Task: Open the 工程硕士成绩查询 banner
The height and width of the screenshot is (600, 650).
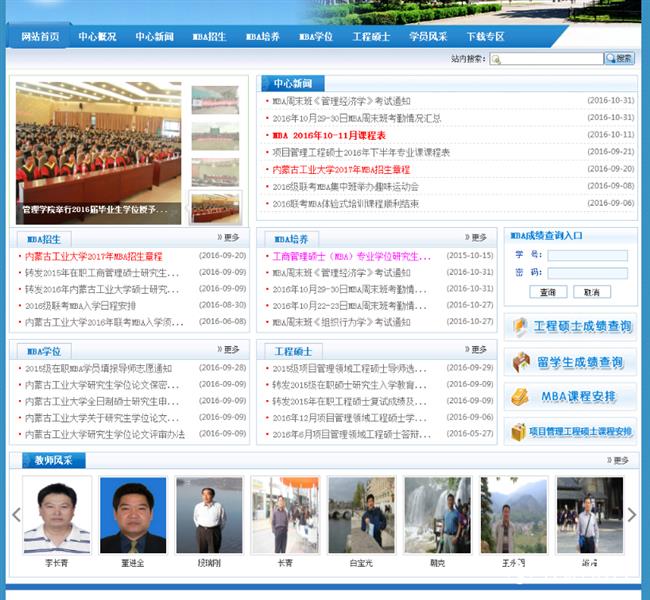Action: [x=571, y=327]
